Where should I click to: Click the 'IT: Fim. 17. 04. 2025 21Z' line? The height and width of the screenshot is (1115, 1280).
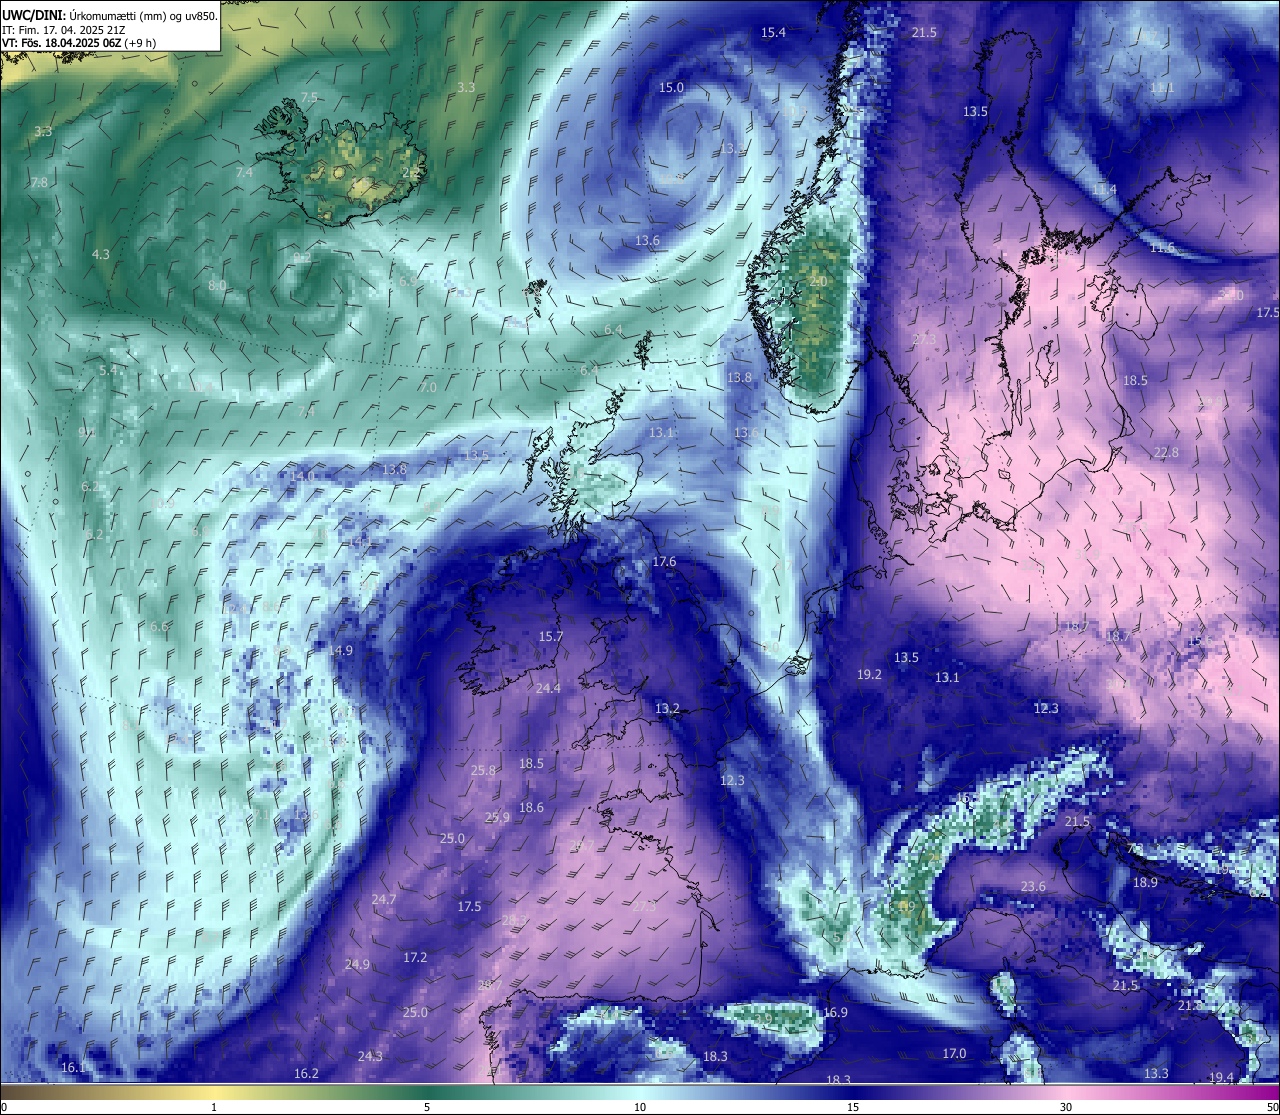pyautogui.click(x=64, y=30)
